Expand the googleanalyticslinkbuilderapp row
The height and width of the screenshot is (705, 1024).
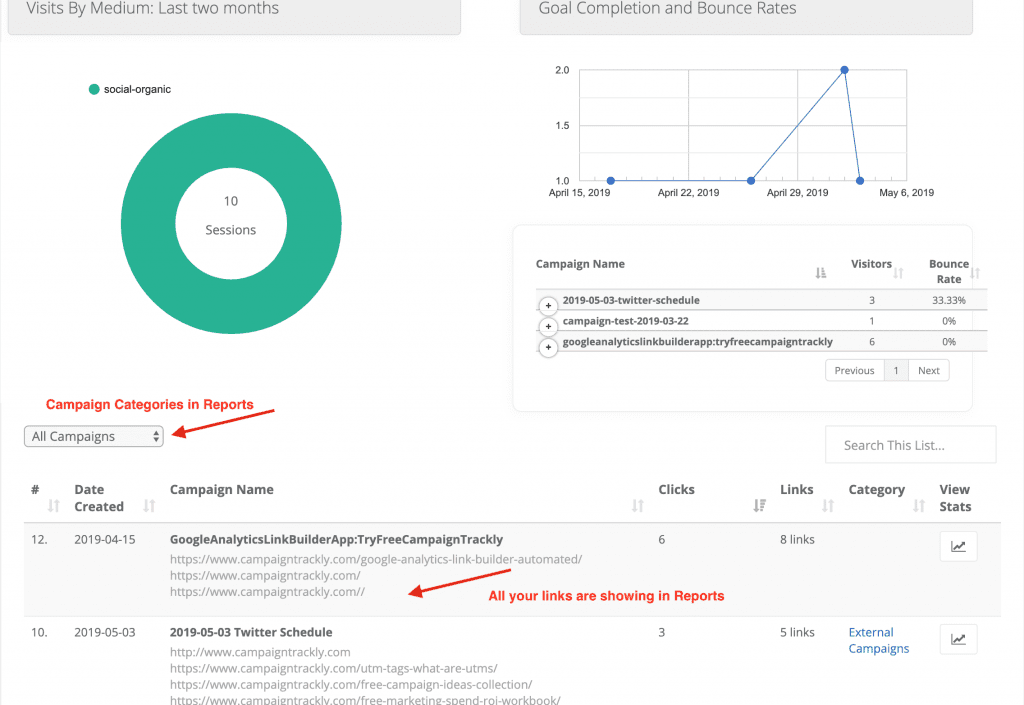click(x=548, y=347)
